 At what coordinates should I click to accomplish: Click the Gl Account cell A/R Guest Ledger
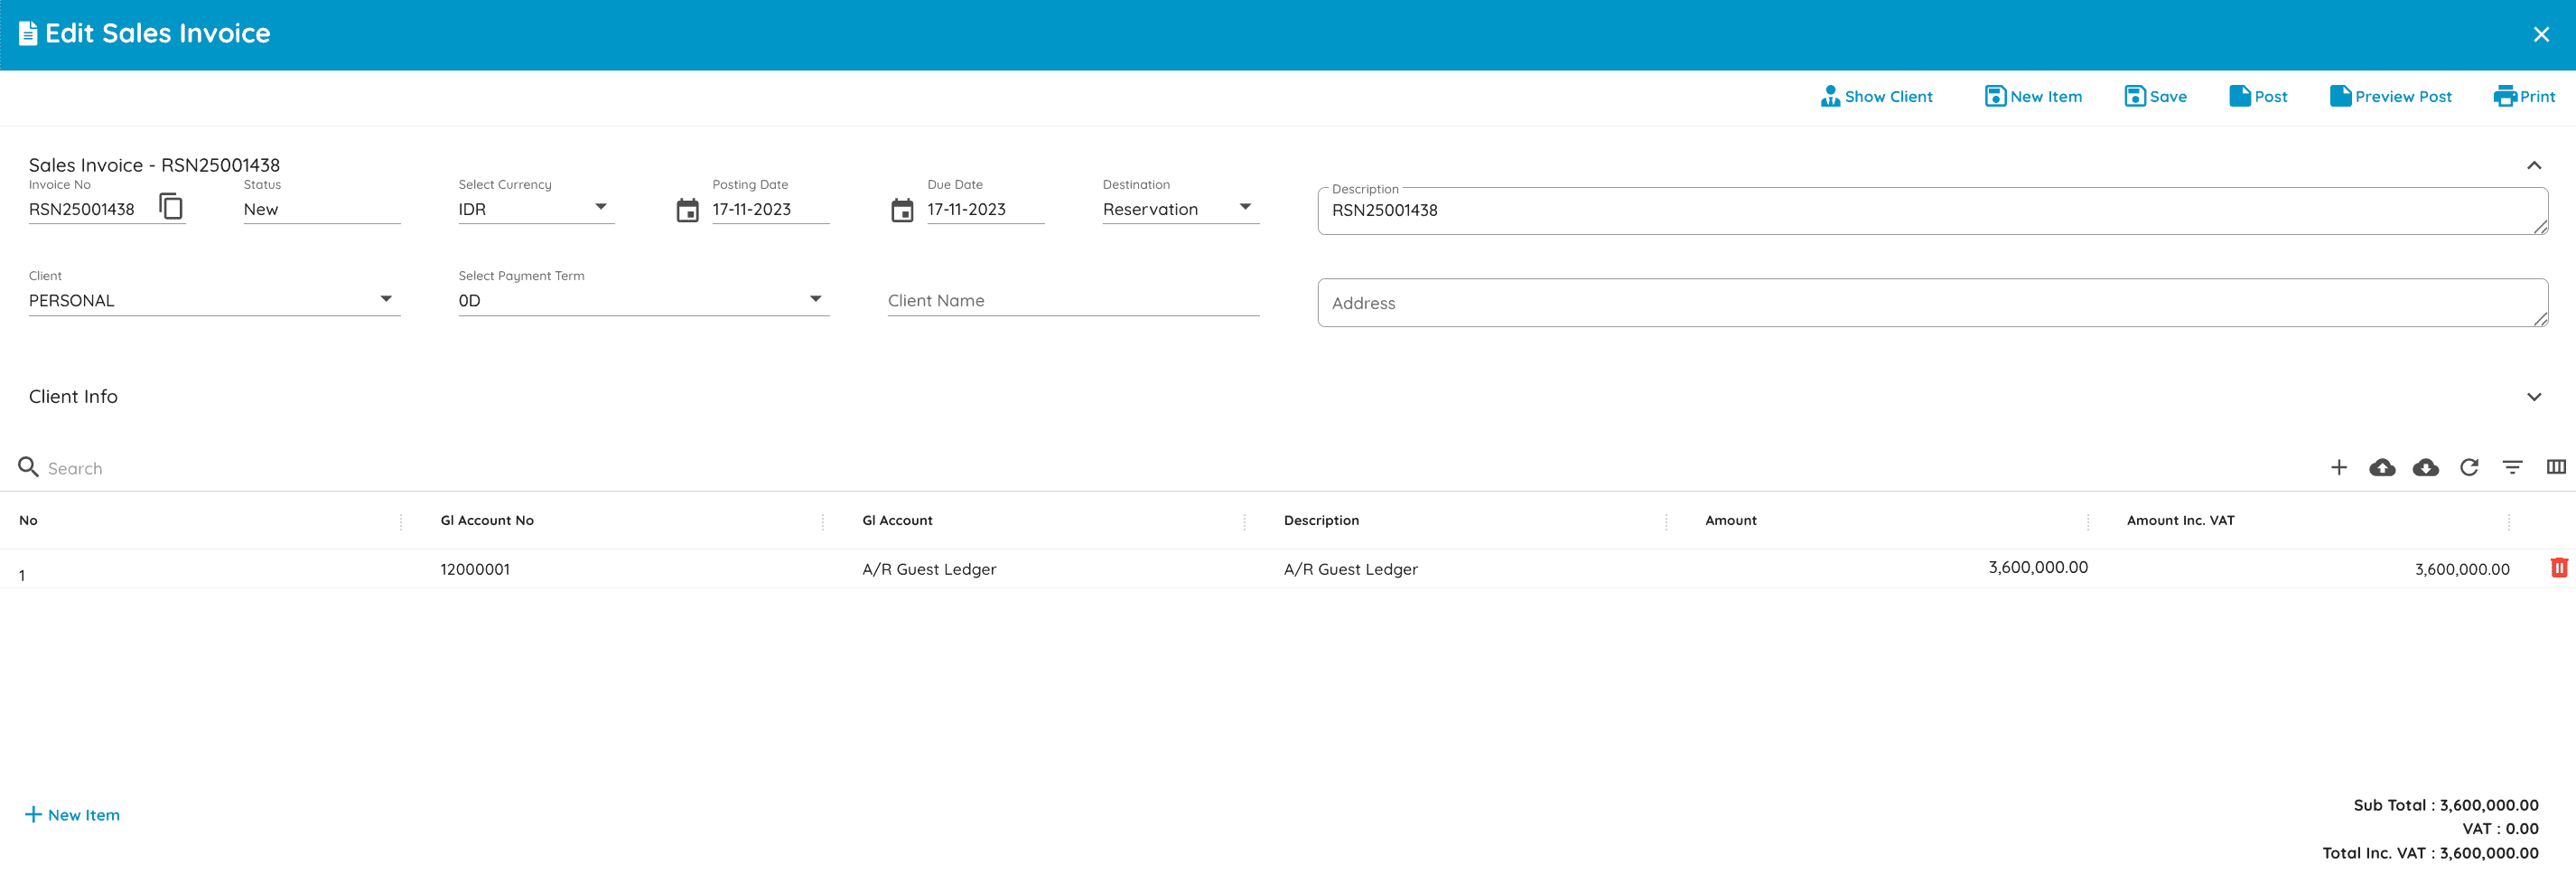pos(929,569)
